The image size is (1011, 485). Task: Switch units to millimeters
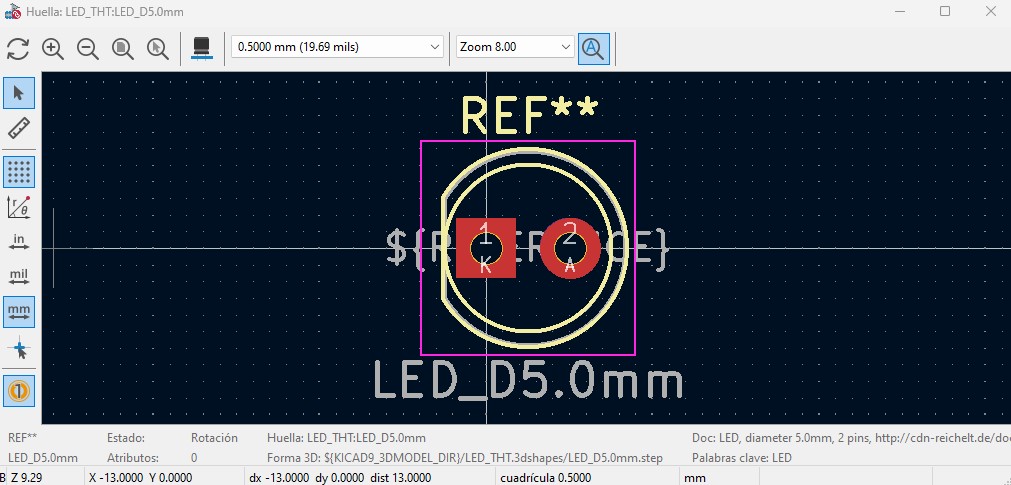(x=19, y=312)
